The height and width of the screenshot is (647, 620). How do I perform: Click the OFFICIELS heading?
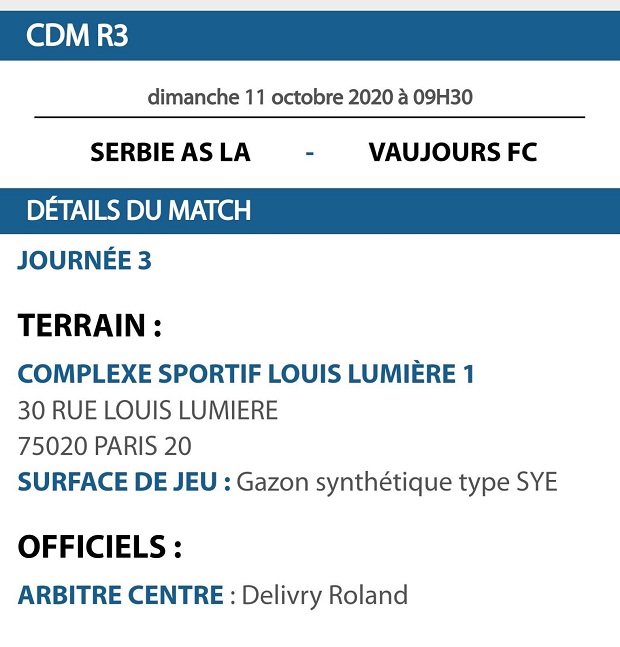pyautogui.click(x=100, y=547)
